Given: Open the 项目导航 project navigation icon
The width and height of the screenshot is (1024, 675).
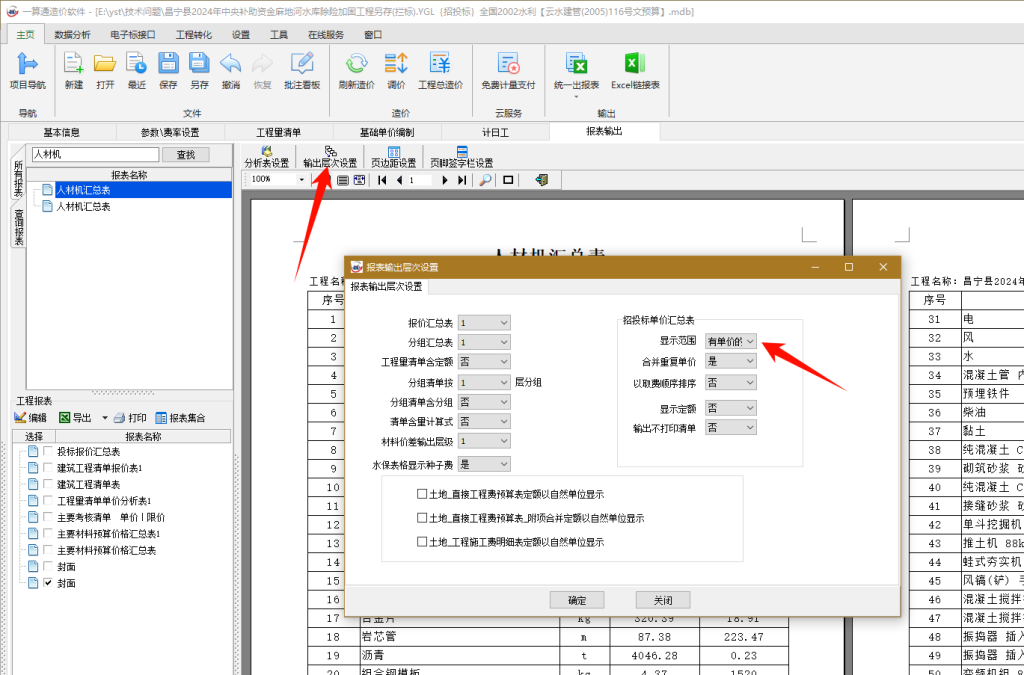Looking at the screenshot, I should [27, 64].
